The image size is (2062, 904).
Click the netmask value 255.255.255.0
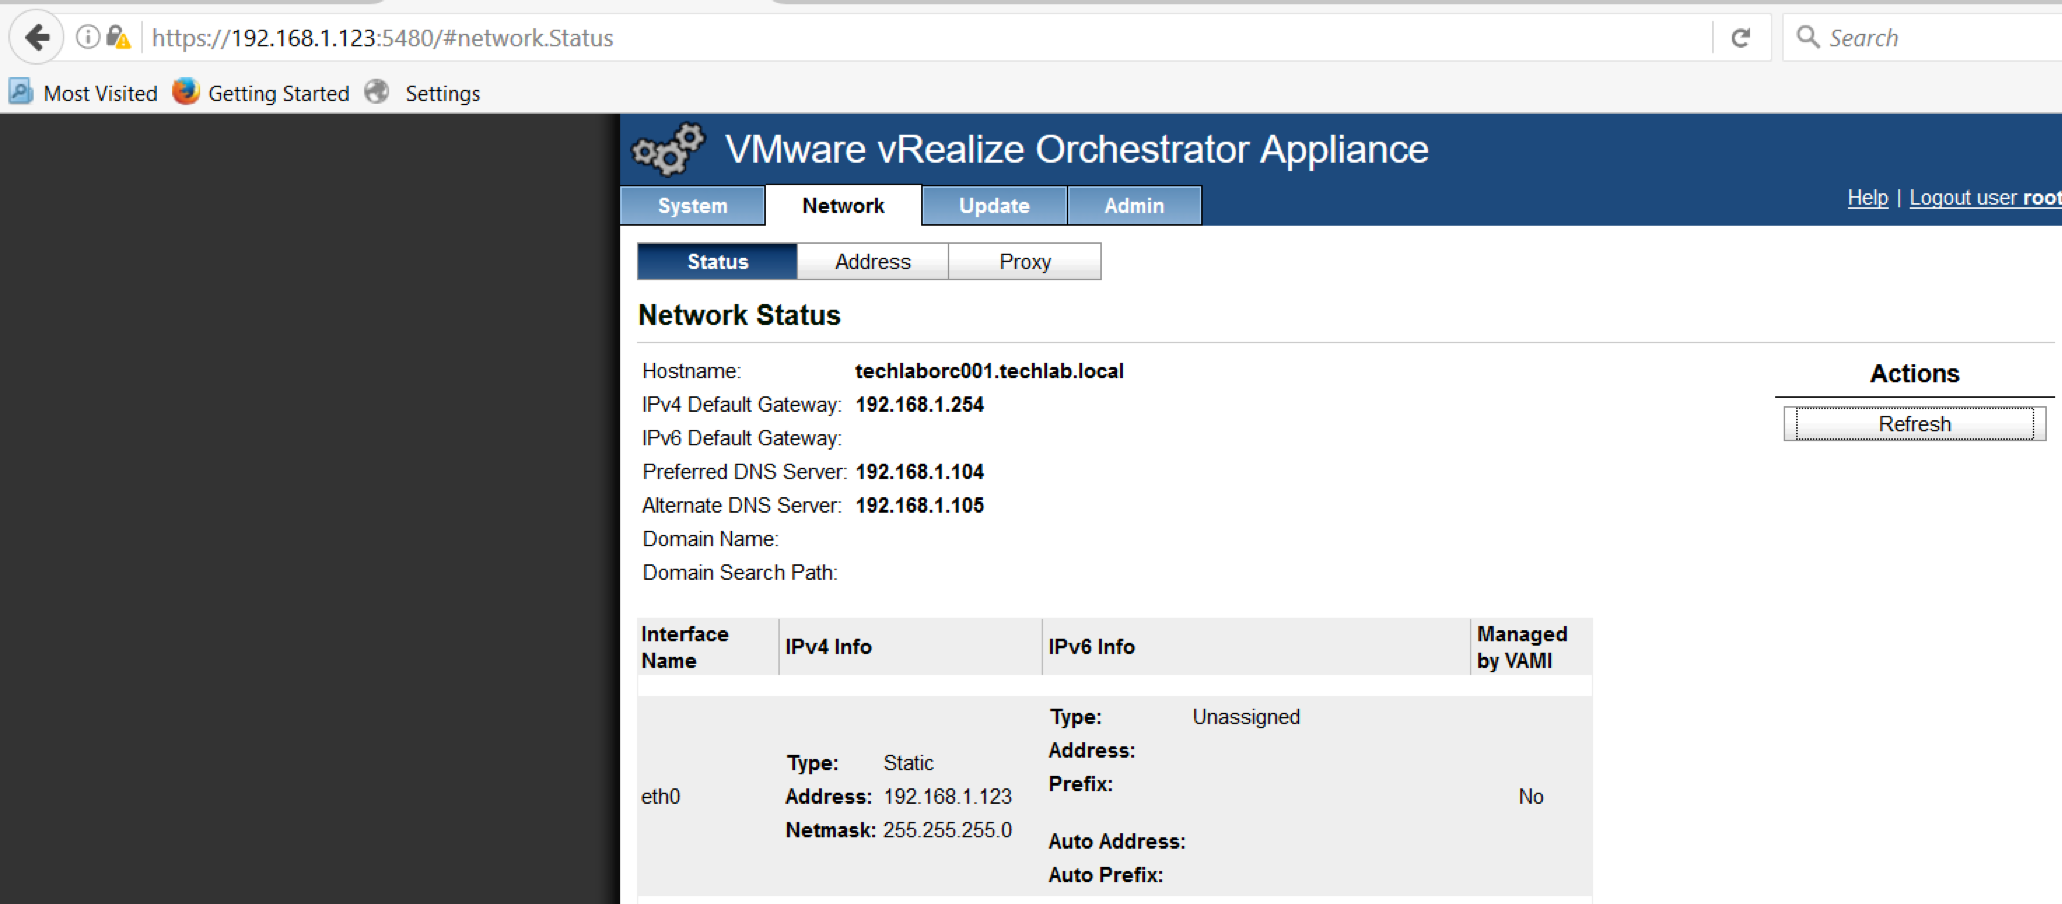coord(947,830)
